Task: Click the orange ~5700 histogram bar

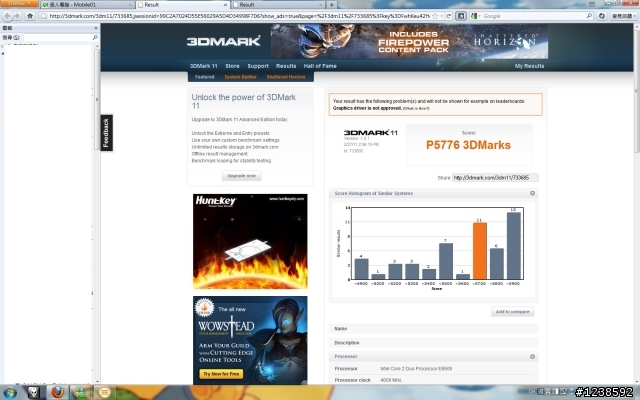Action: click(x=480, y=251)
